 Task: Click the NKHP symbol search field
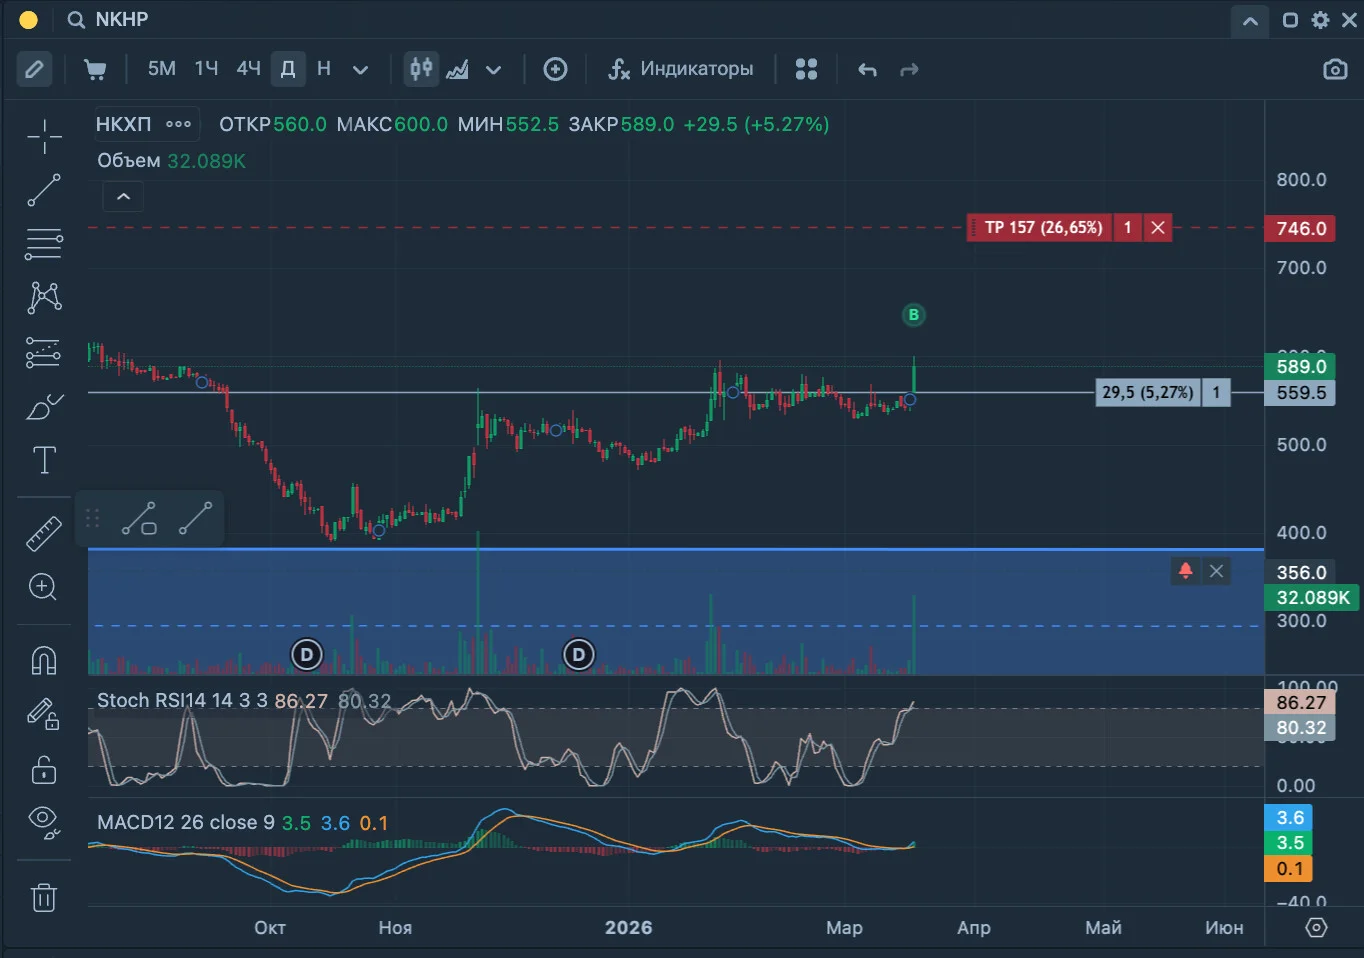click(x=122, y=20)
